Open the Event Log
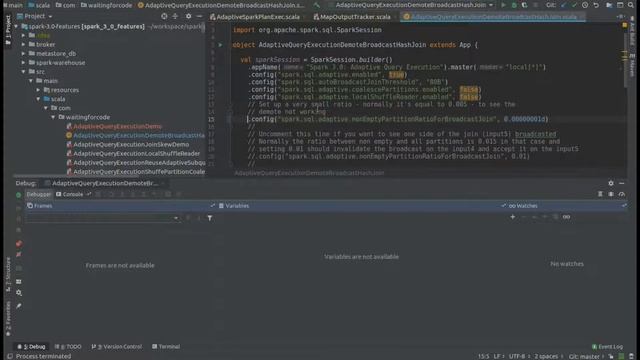Screen dimensions: 640x360 click(607, 347)
